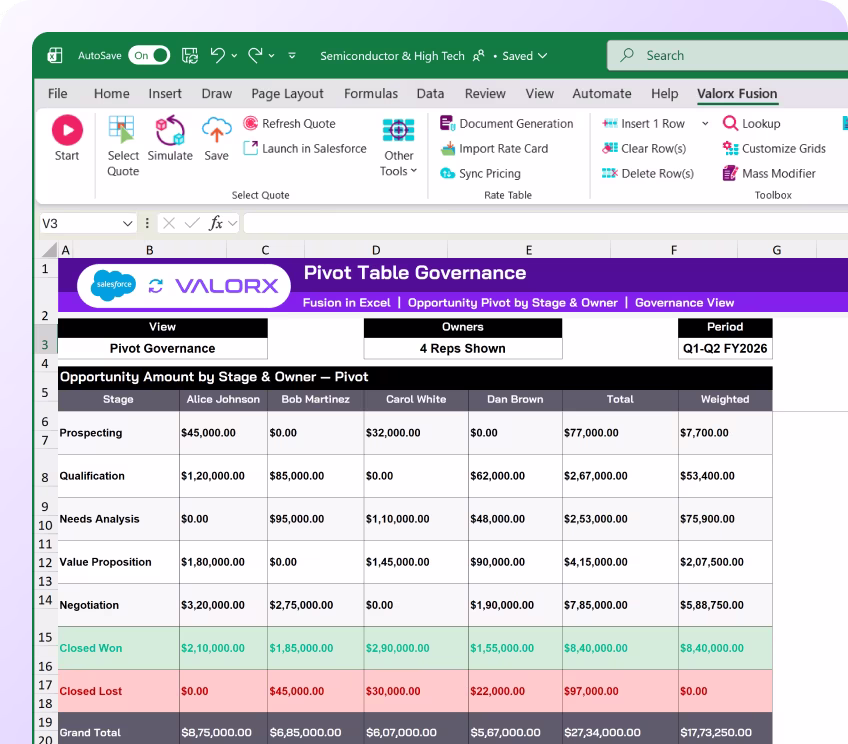
Task: Click Alice Johnson column header
Action: coord(223,399)
